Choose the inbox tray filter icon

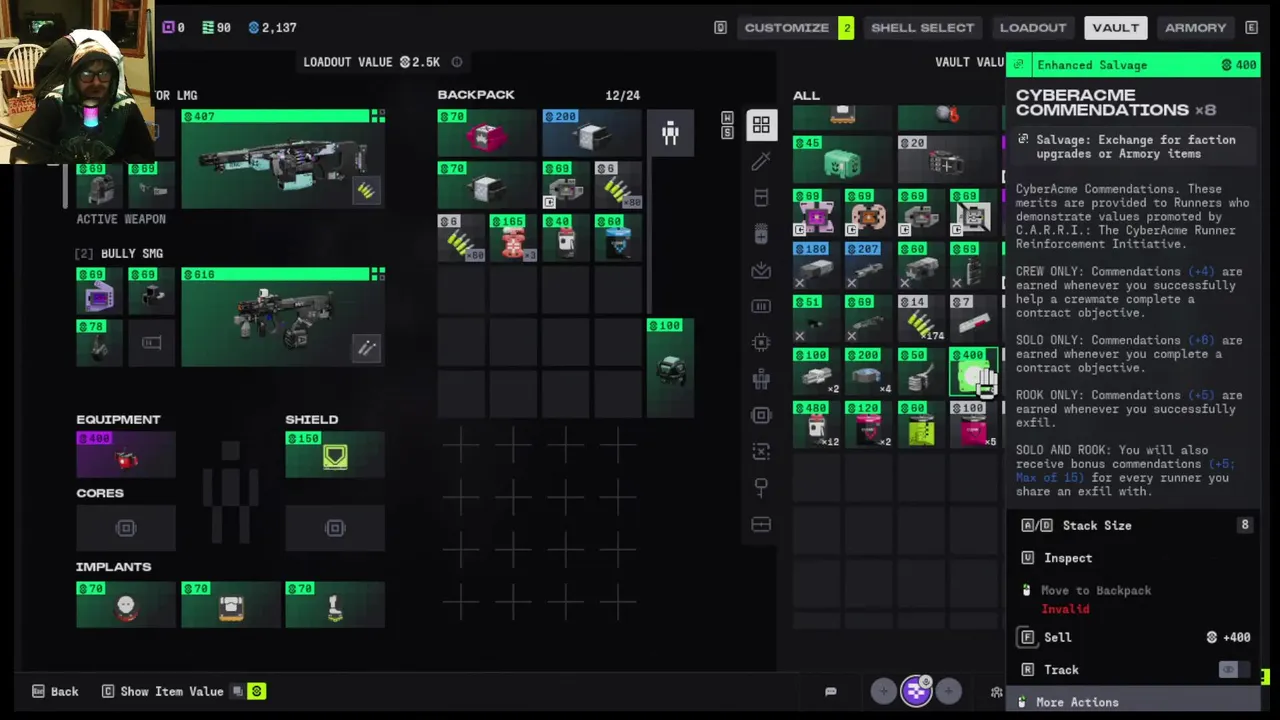tap(761, 270)
